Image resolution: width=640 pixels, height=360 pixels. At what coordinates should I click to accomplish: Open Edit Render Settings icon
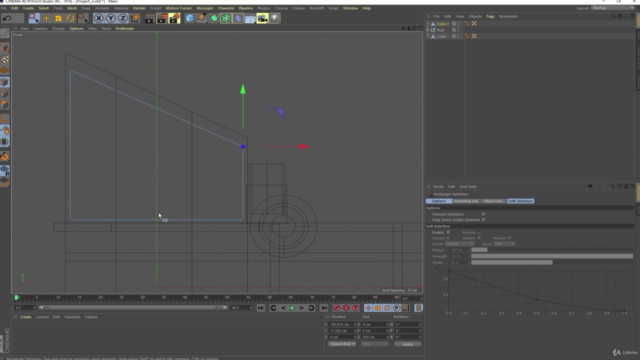pyautogui.click(x=175, y=18)
